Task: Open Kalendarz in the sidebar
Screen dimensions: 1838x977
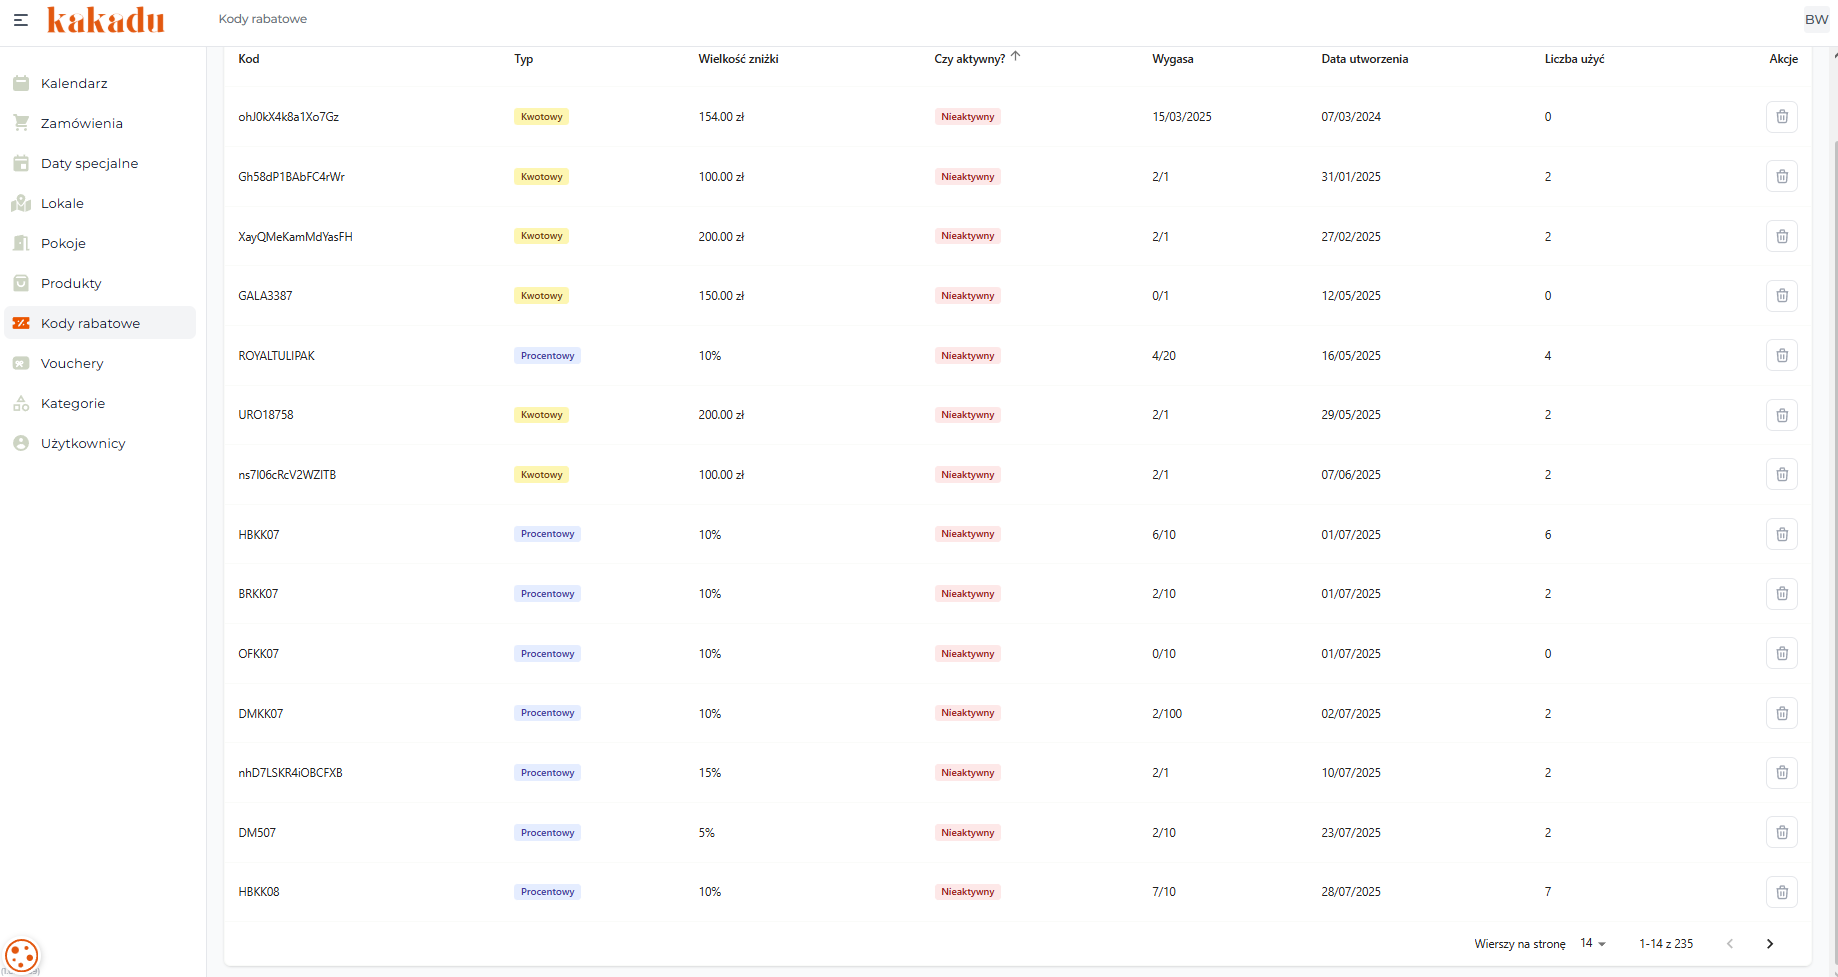Action: tap(74, 83)
